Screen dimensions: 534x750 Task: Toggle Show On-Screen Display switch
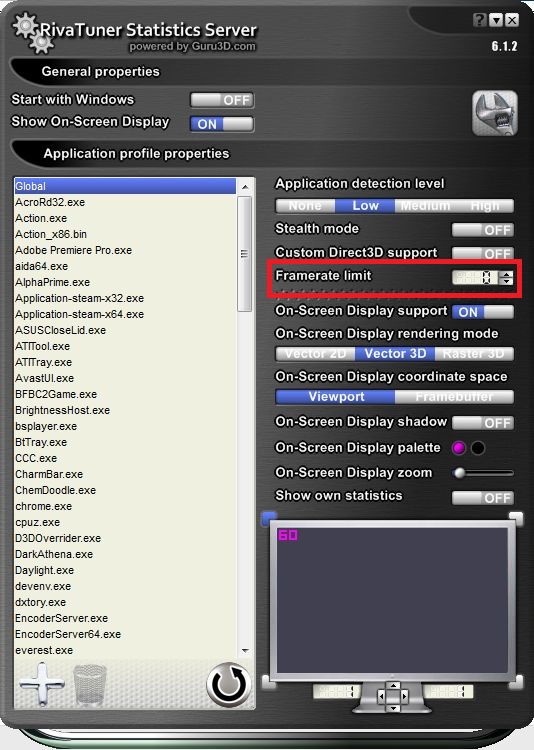[x=222, y=124]
